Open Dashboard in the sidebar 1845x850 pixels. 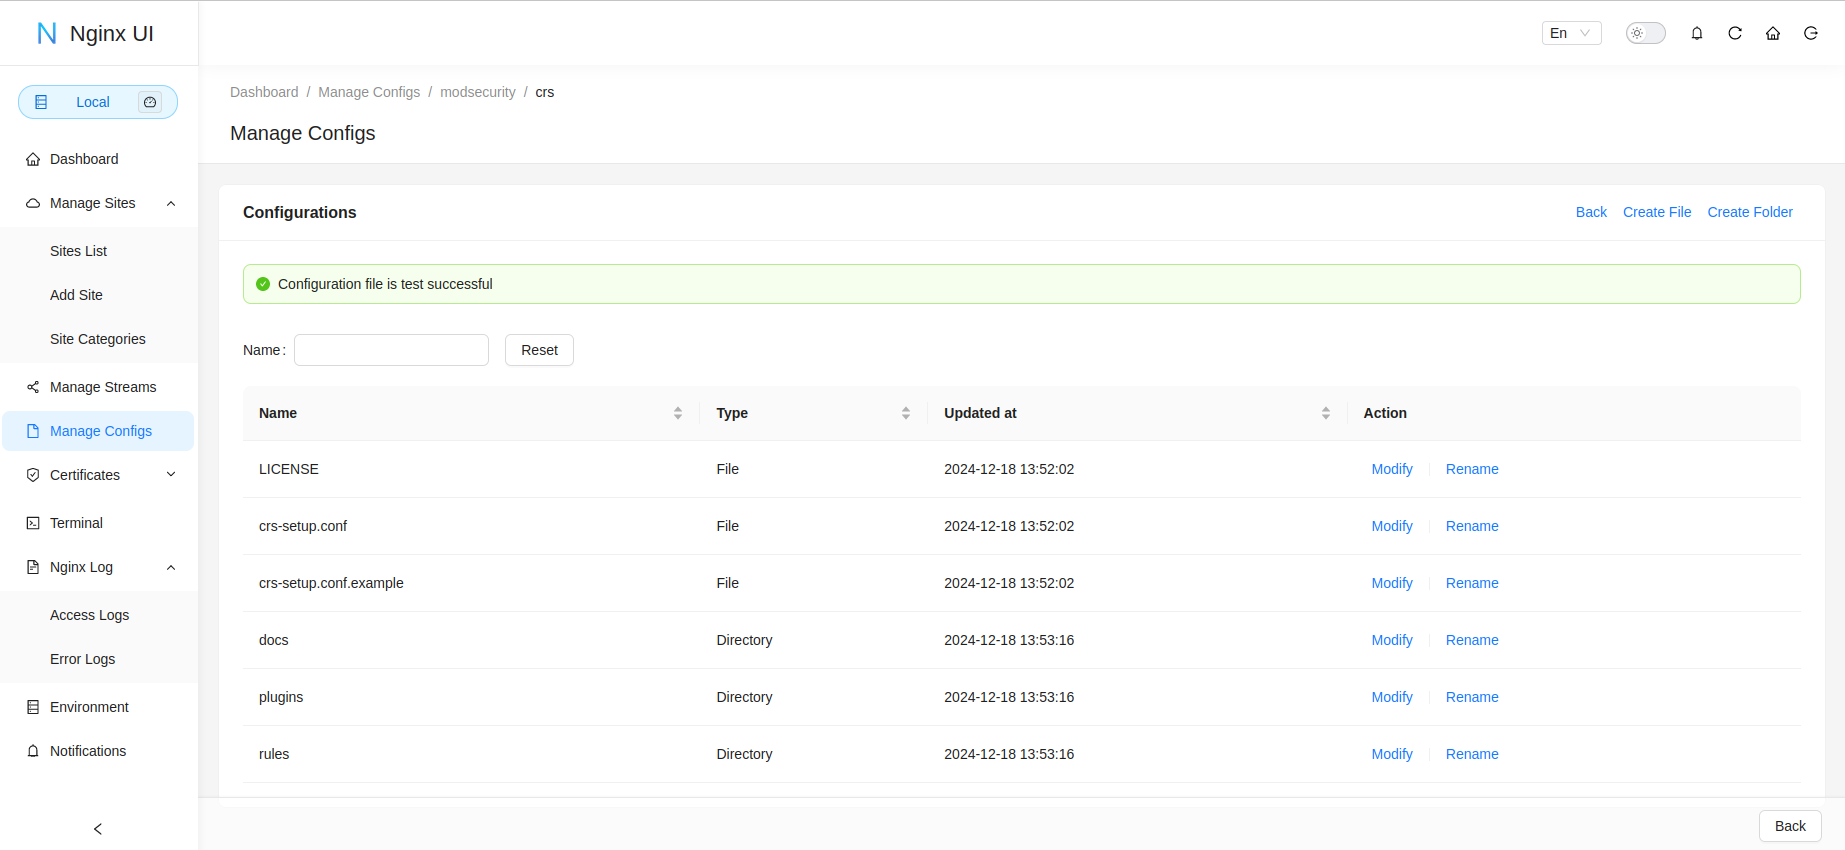pyautogui.click(x=98, y=159)
